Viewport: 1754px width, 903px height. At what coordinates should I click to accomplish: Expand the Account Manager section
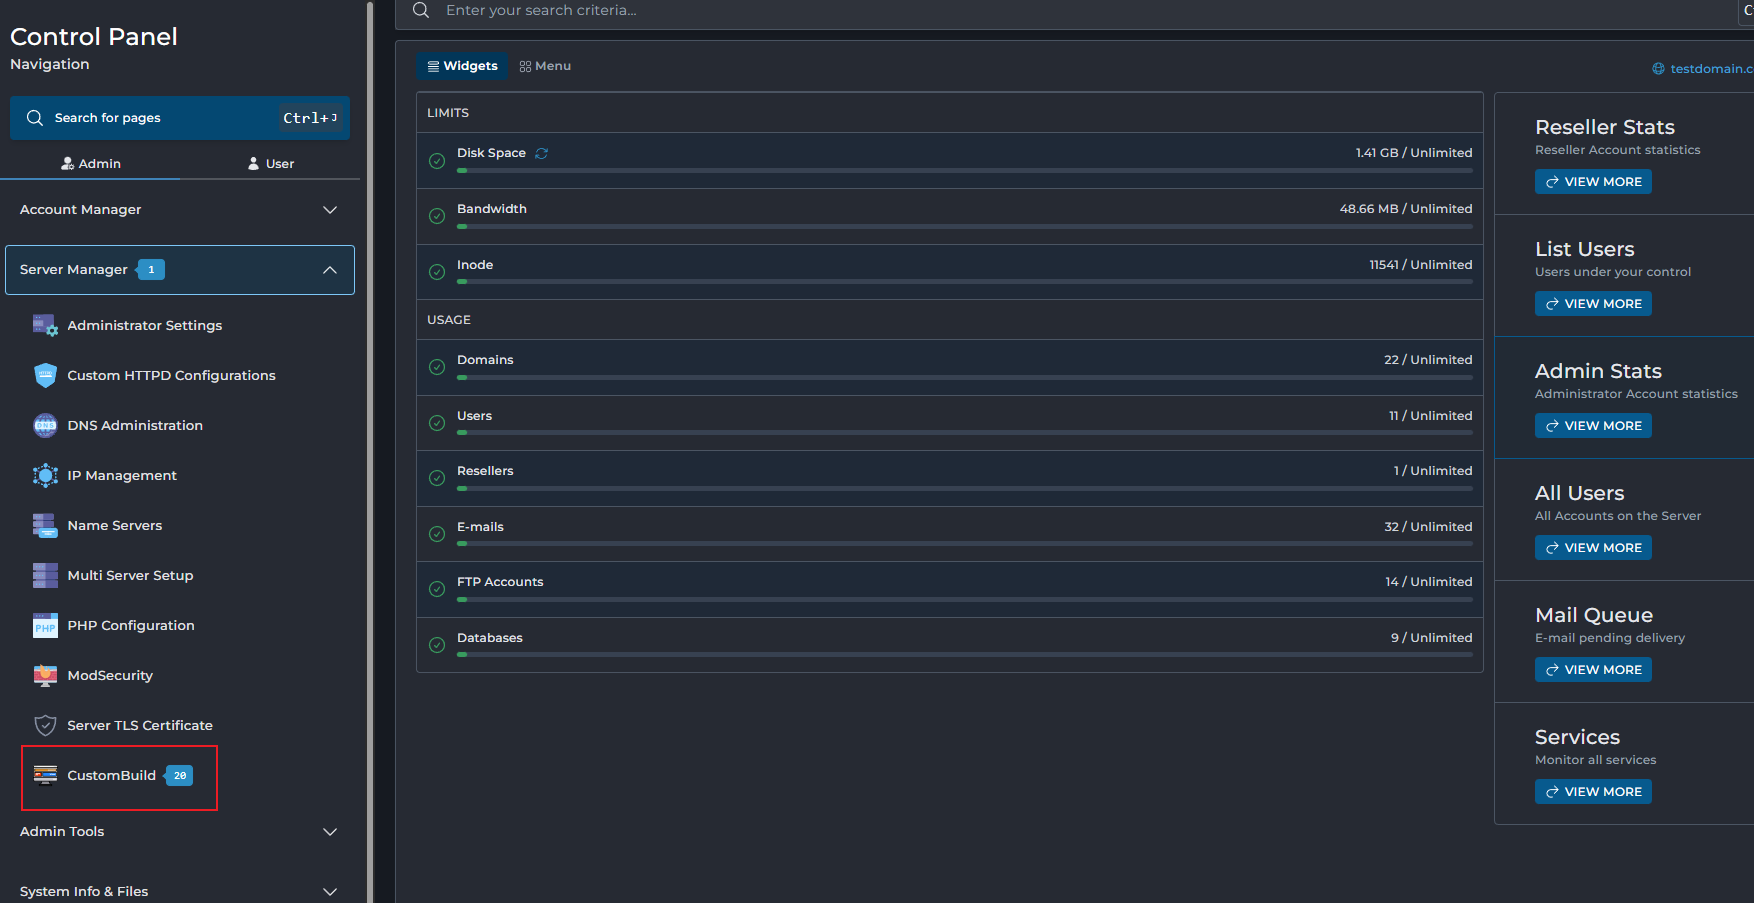329,210
